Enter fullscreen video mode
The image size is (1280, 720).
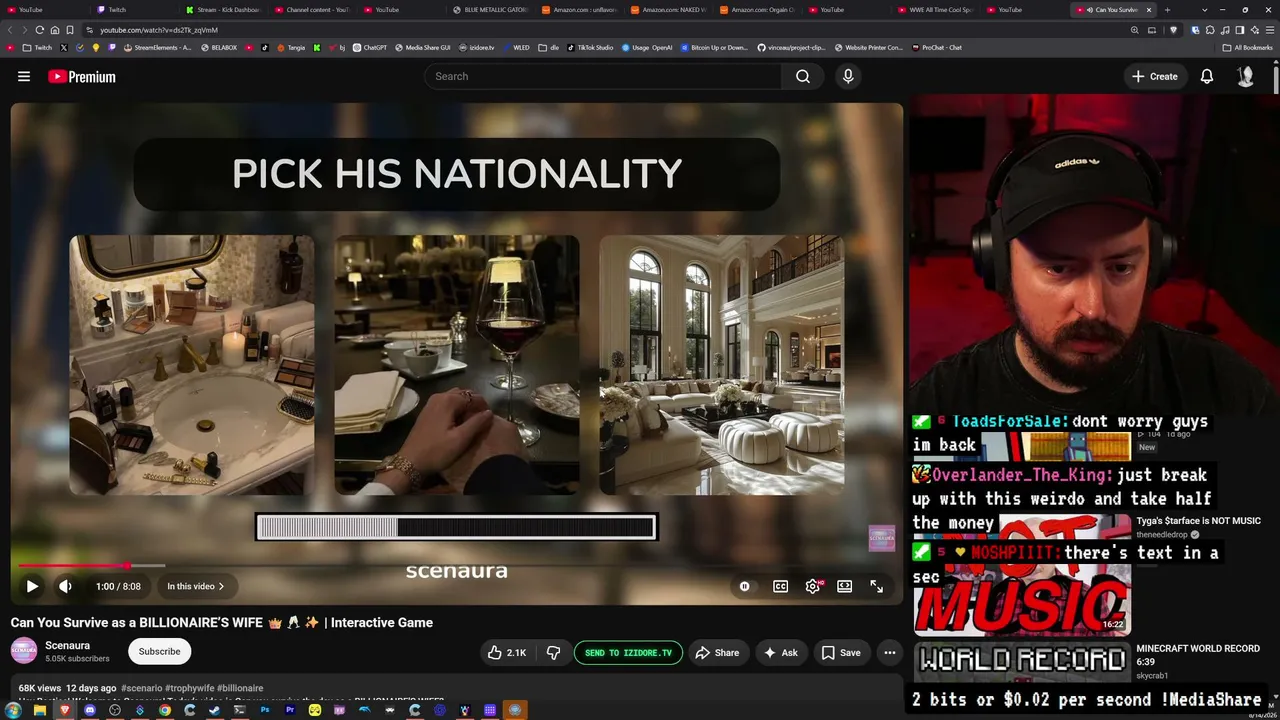click(x=877, y=587)
